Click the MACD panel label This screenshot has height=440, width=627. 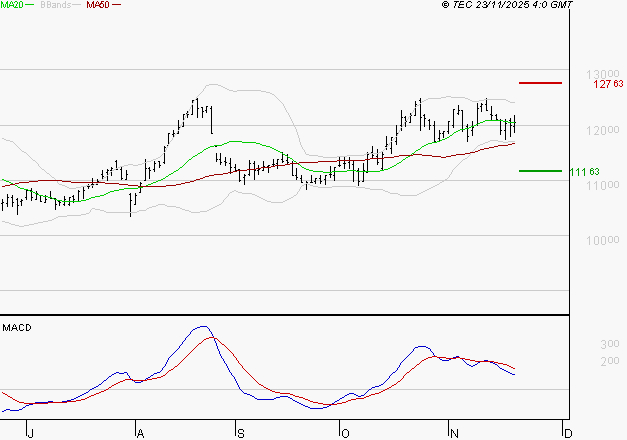click(17, 328)
